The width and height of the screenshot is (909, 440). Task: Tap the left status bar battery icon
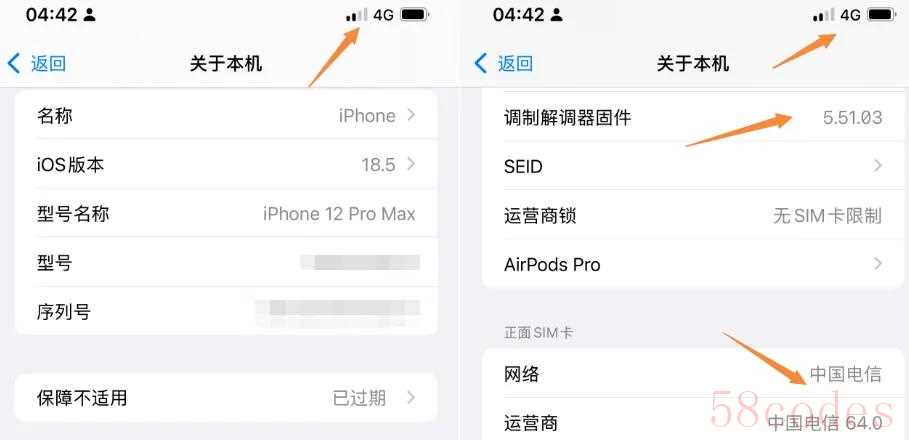414,15
